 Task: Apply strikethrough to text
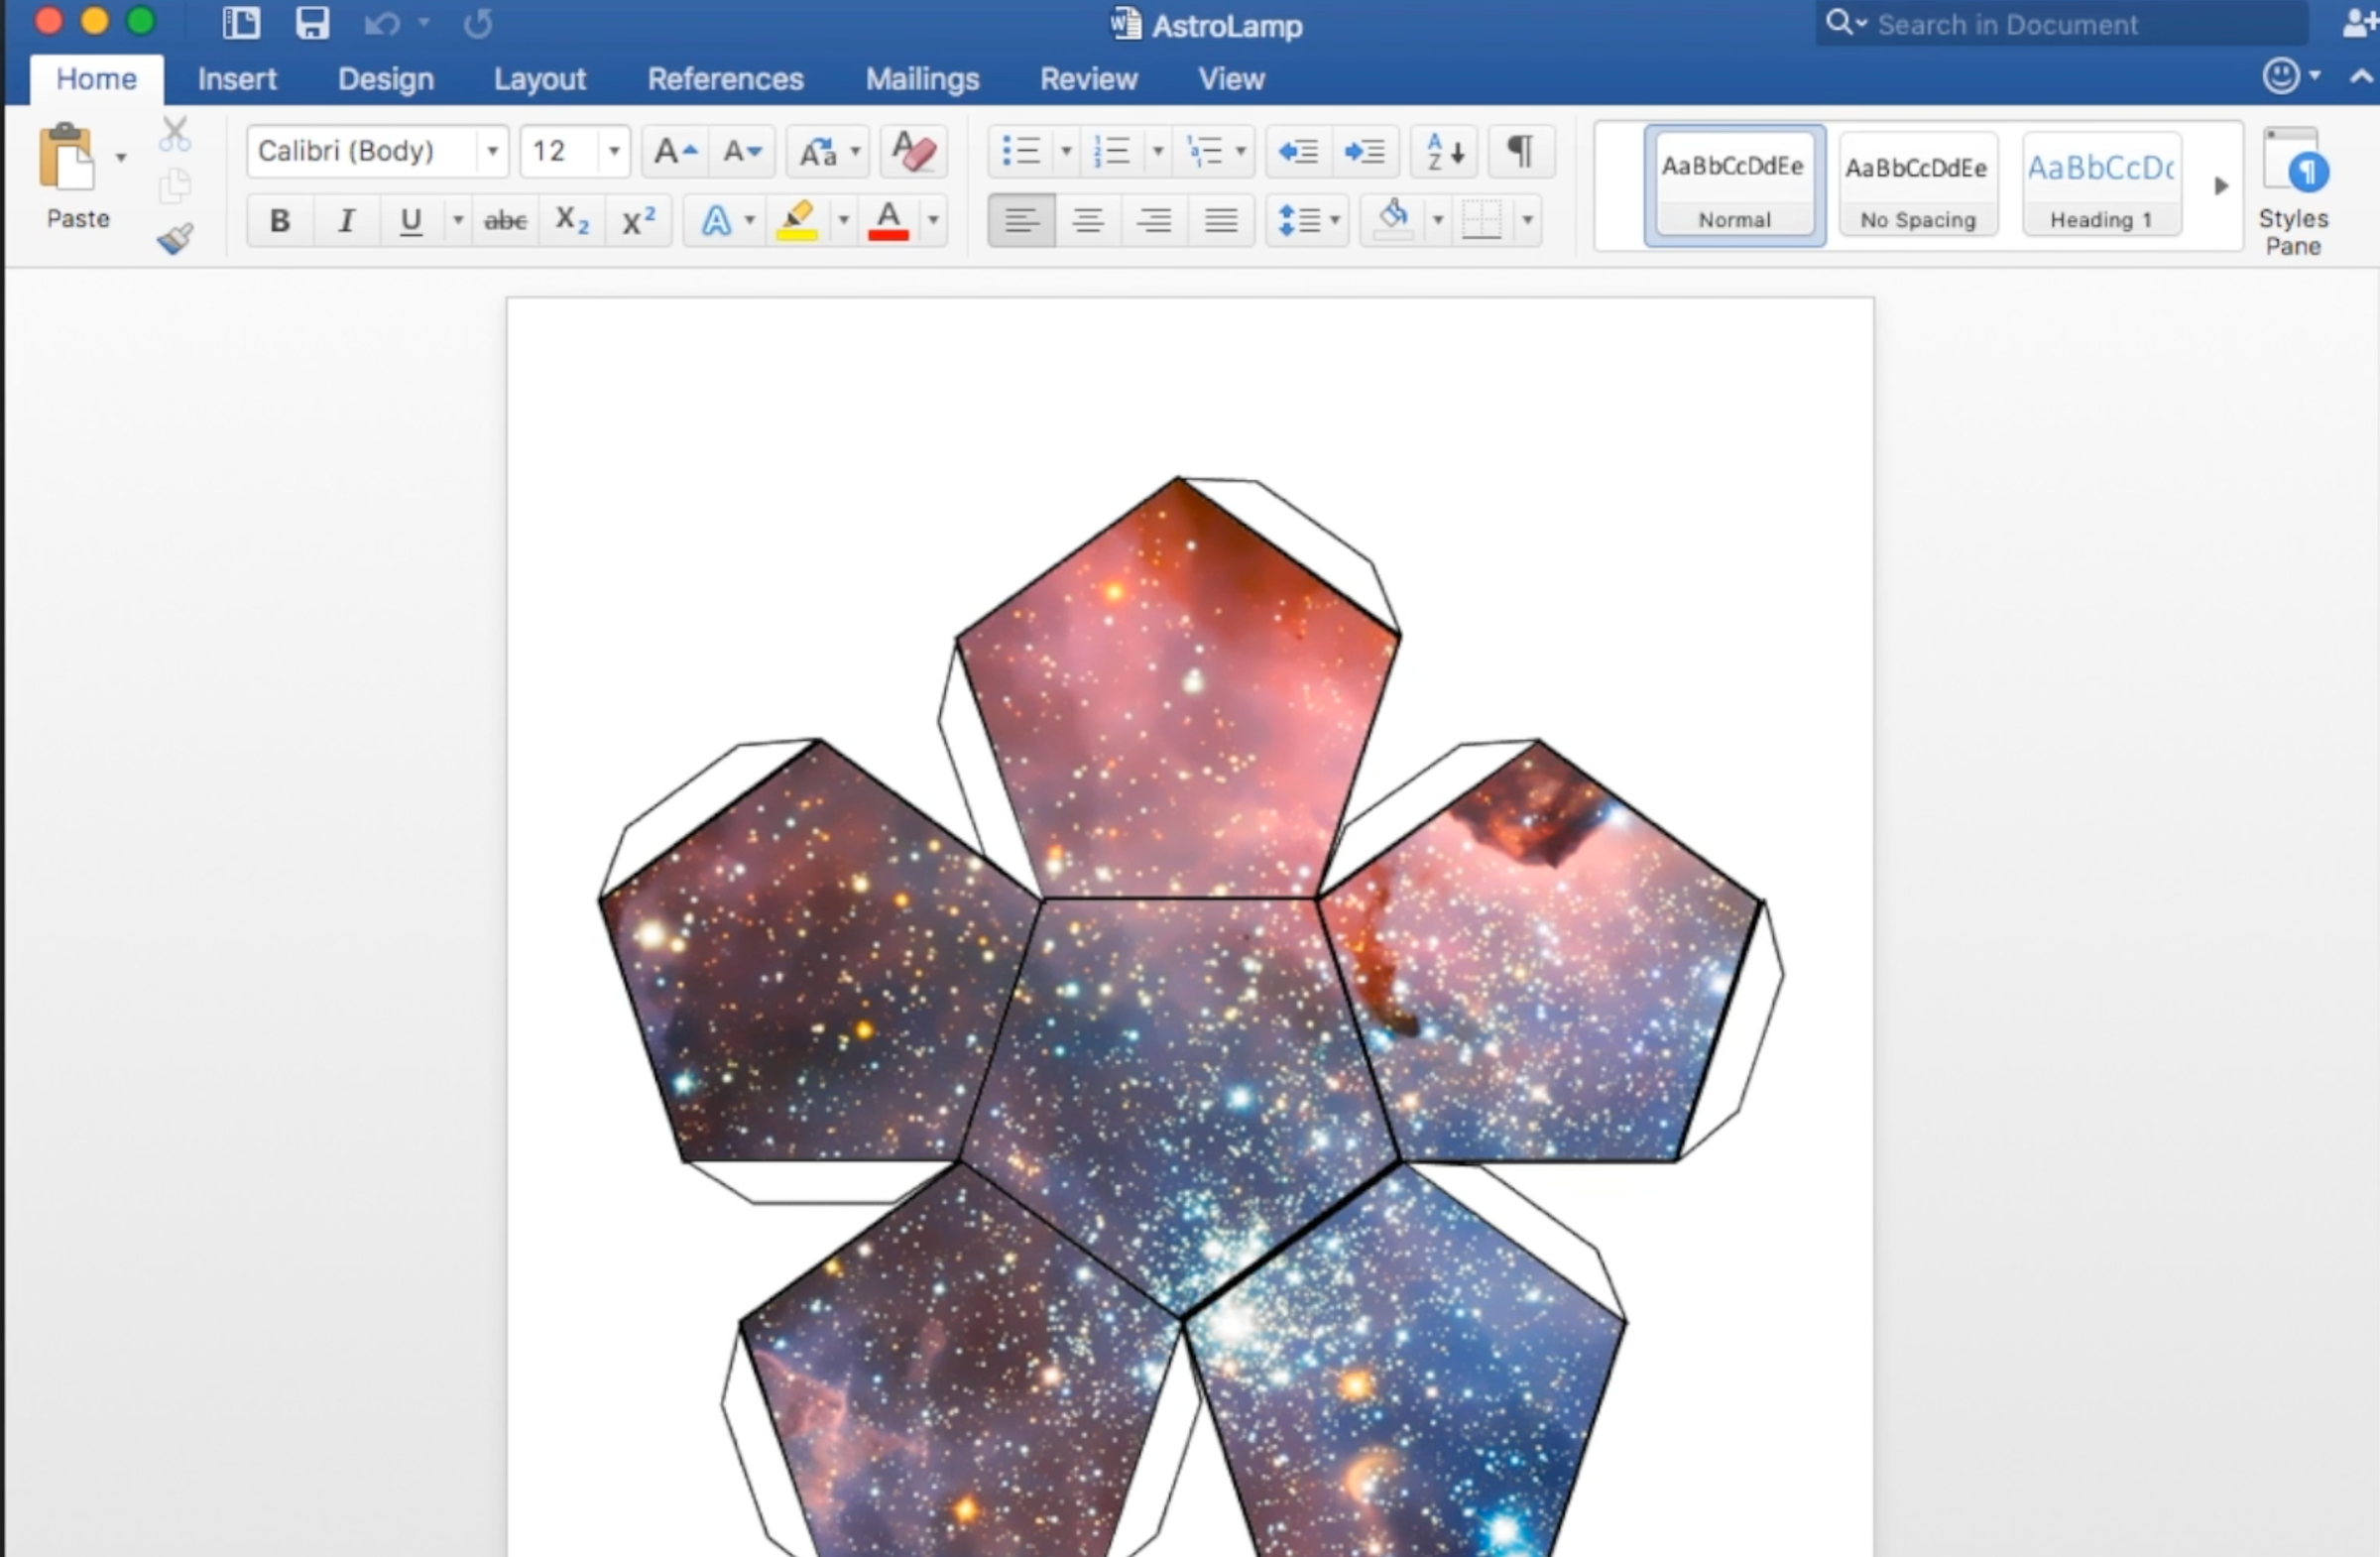click(505, 220)
